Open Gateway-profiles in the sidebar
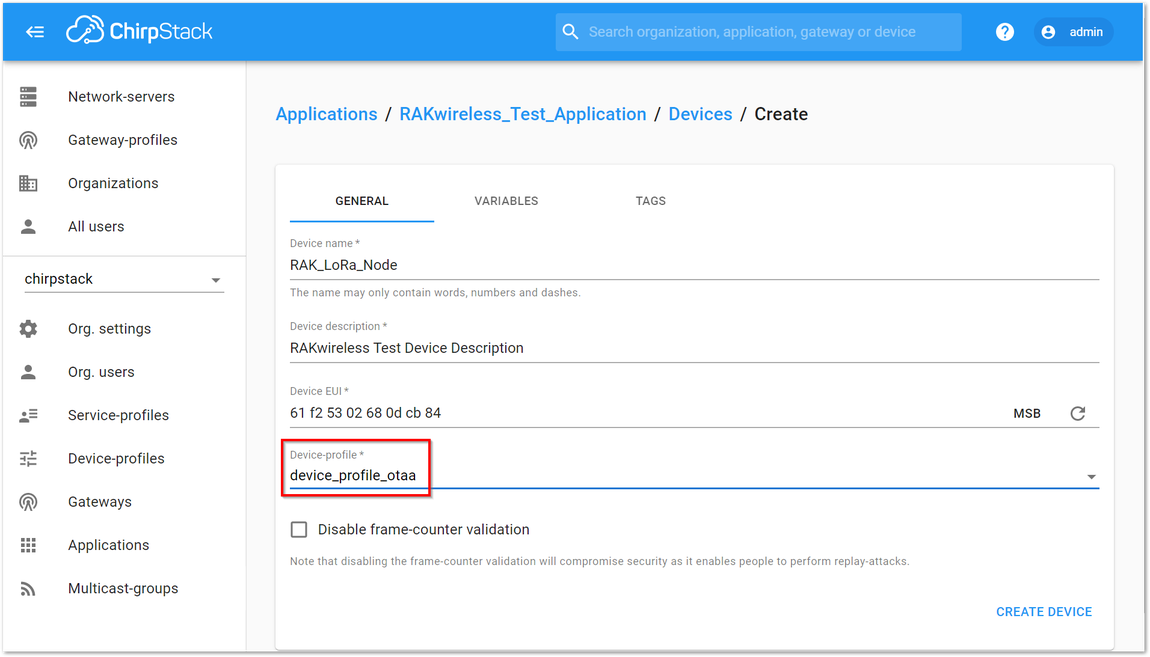 click(x=122, y=140)
